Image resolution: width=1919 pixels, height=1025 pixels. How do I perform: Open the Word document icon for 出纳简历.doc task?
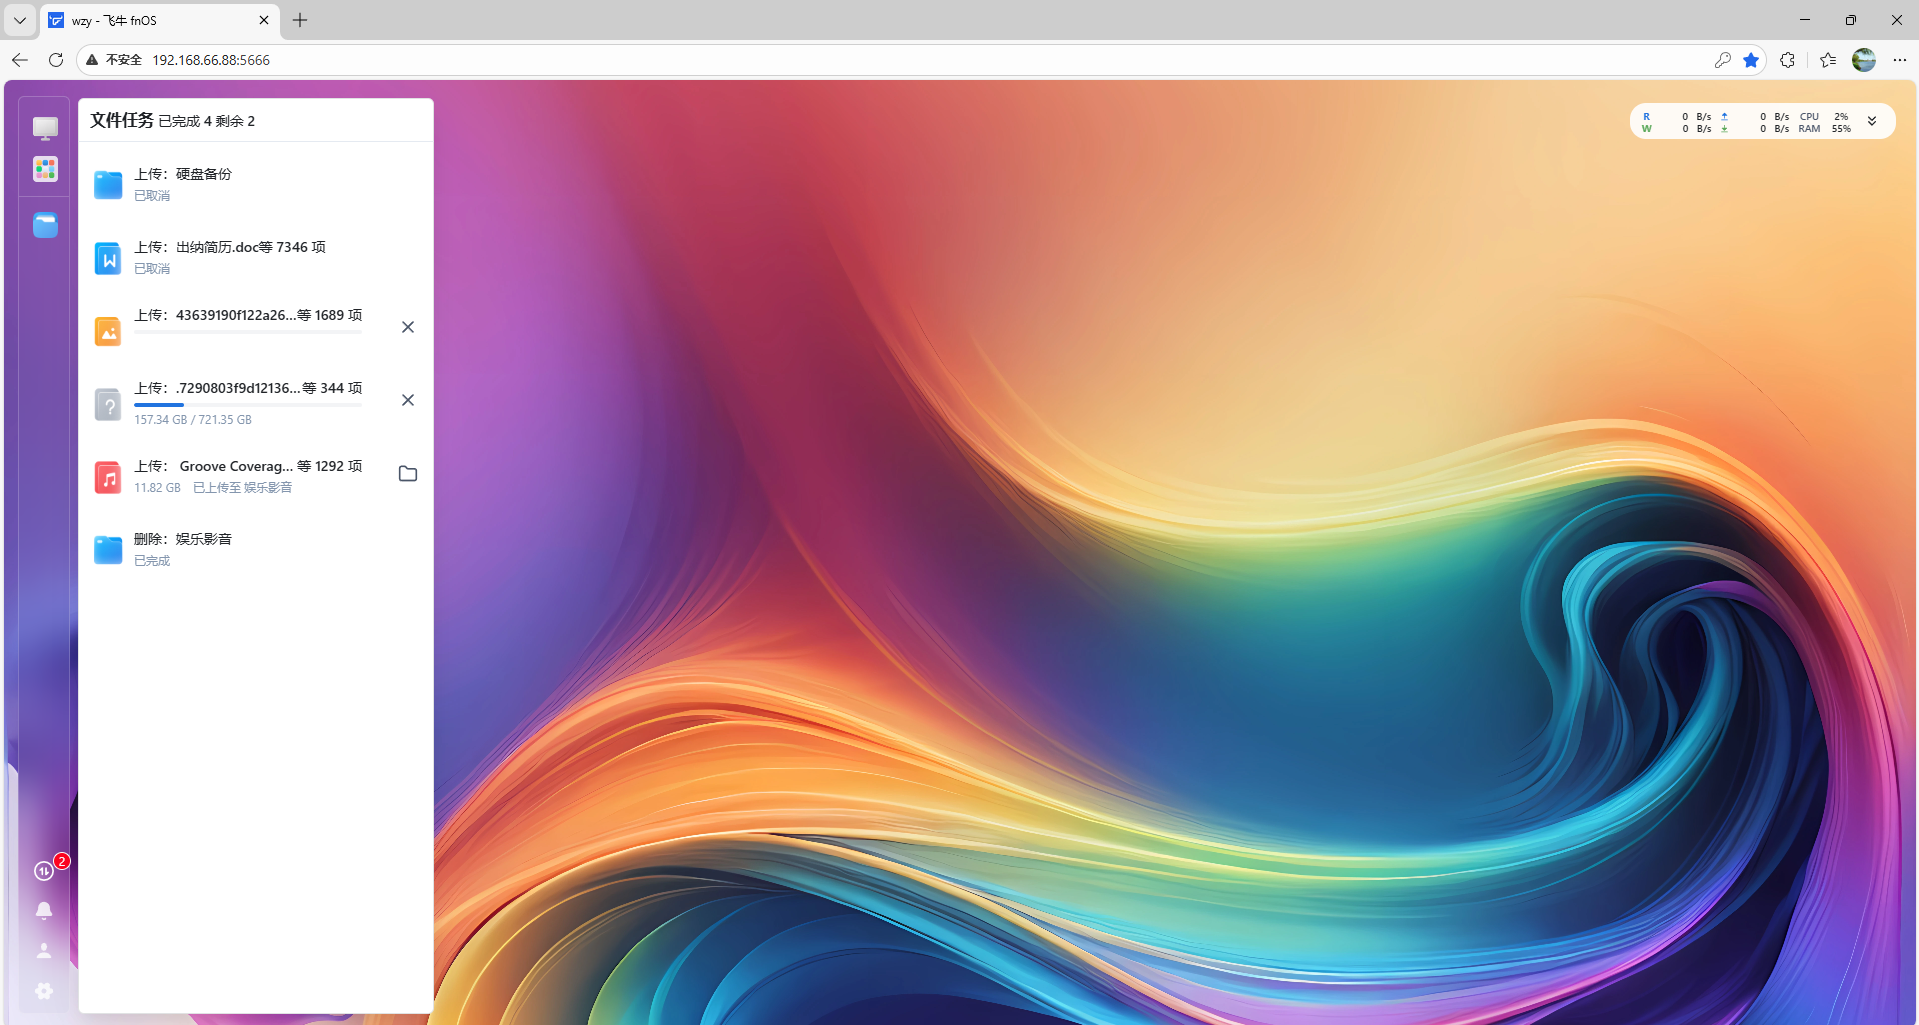[x=107, y=257]
